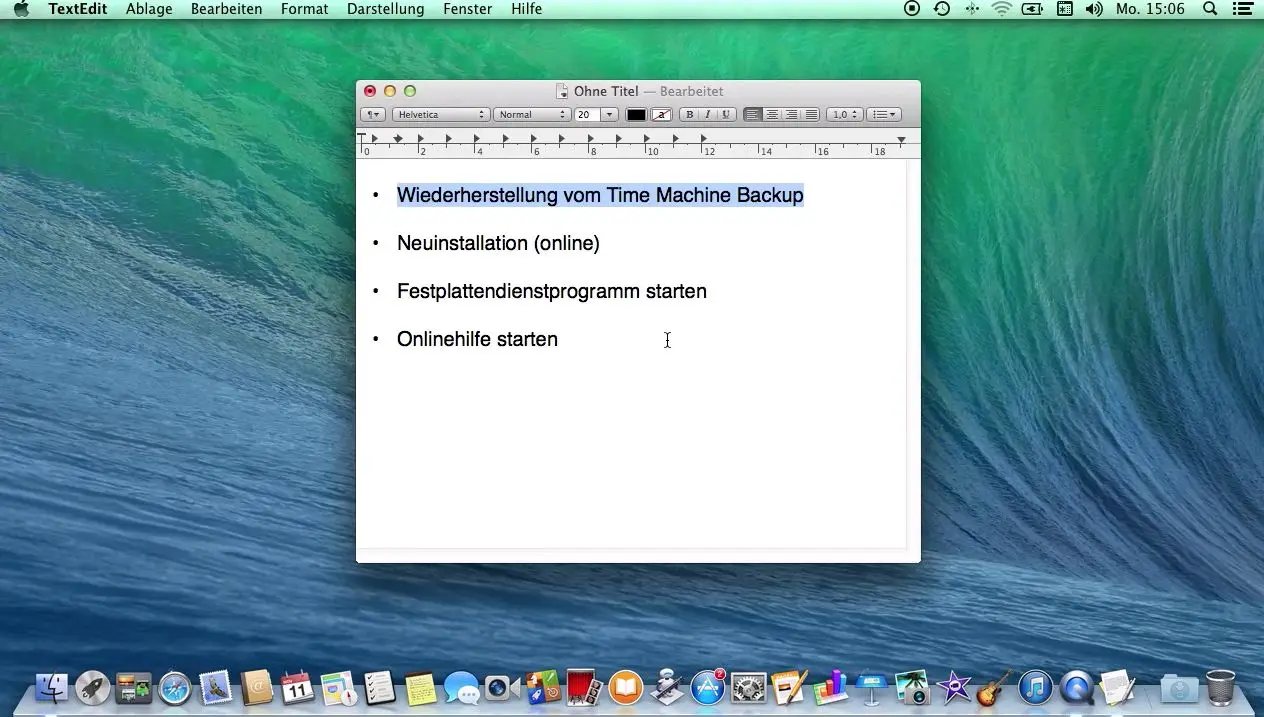1264x717 pixels.
Task: Click the battery status icon
Action: (1032, 9)
